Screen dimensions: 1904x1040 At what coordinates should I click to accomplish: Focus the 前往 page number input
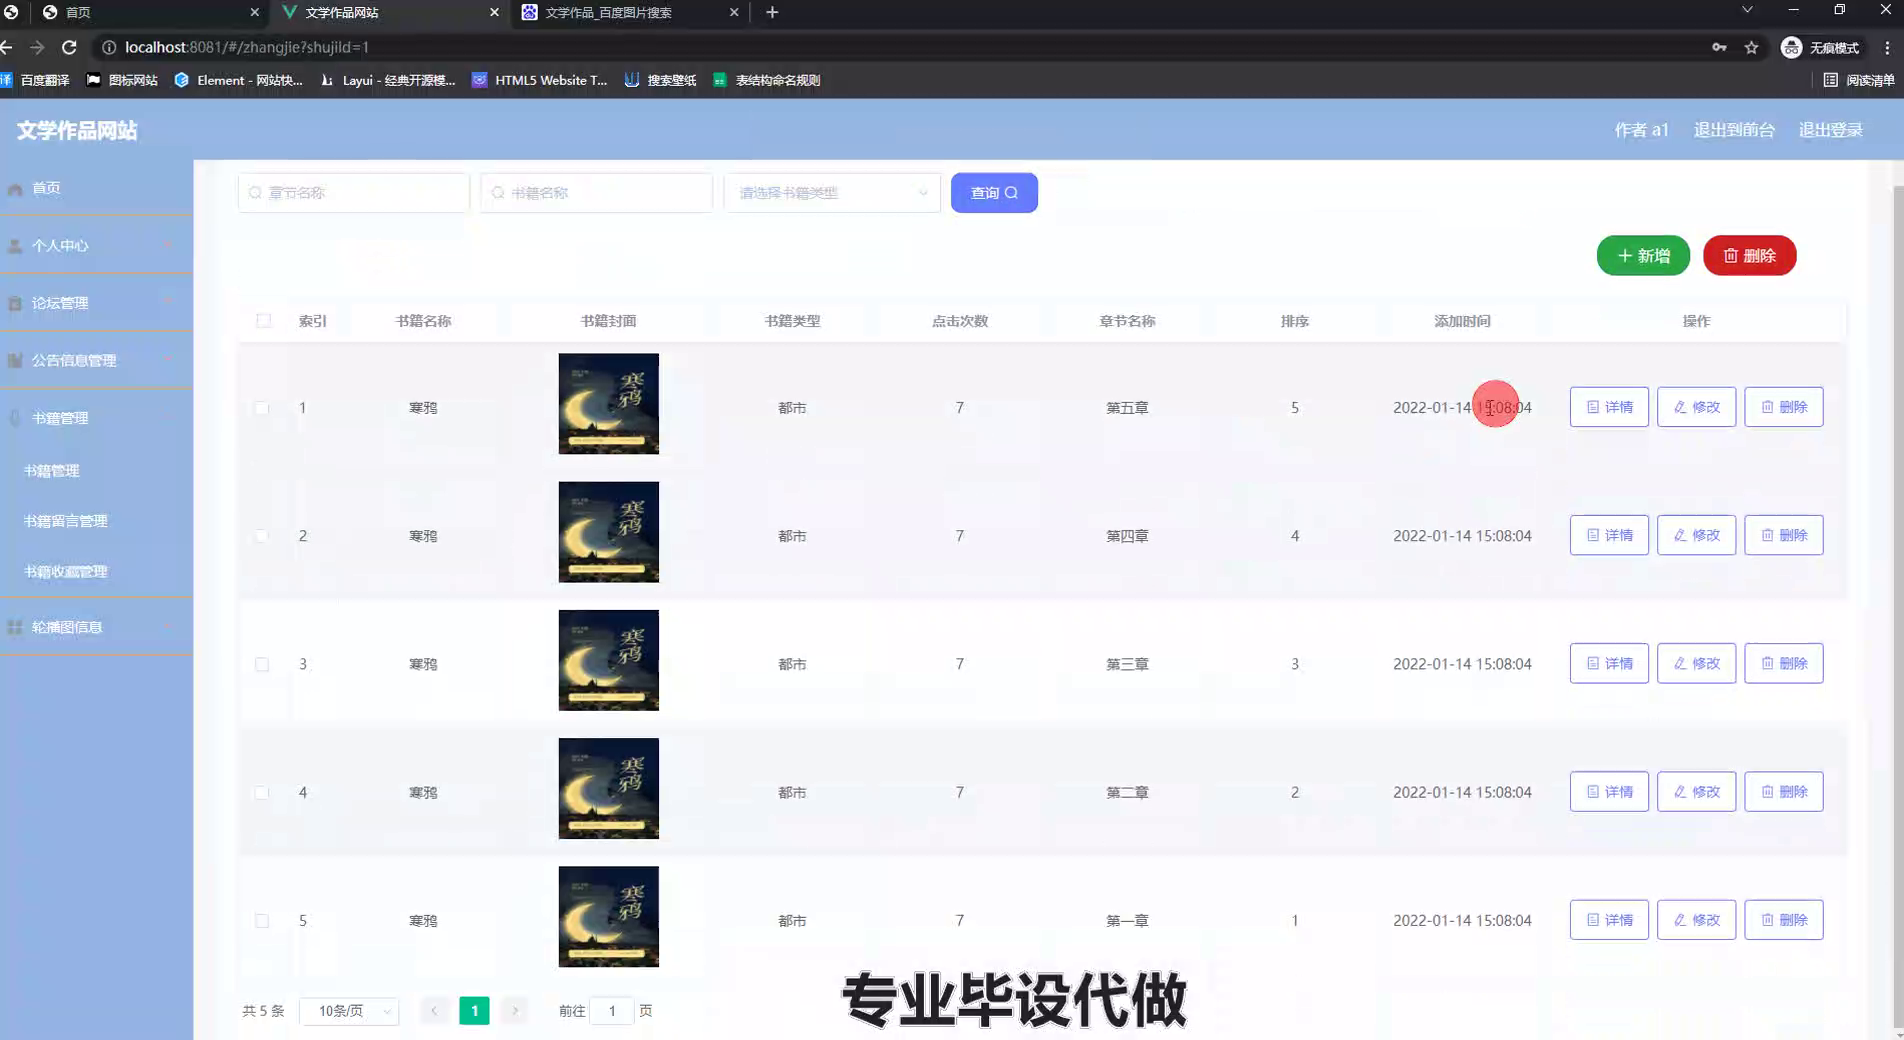click(x=612, y=1011)
